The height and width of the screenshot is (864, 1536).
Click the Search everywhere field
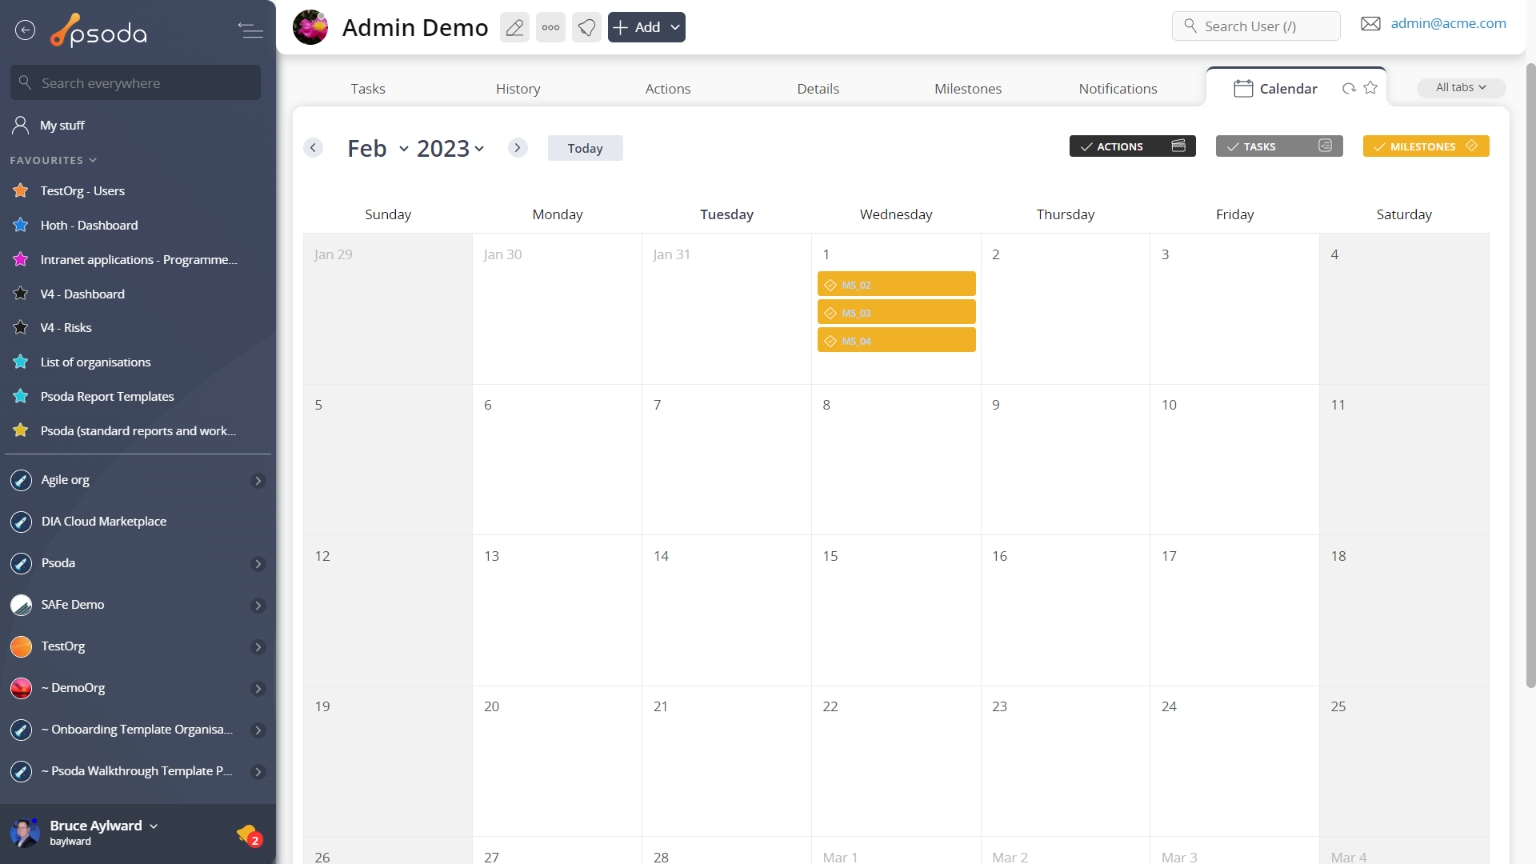click(x=136, y=83)
